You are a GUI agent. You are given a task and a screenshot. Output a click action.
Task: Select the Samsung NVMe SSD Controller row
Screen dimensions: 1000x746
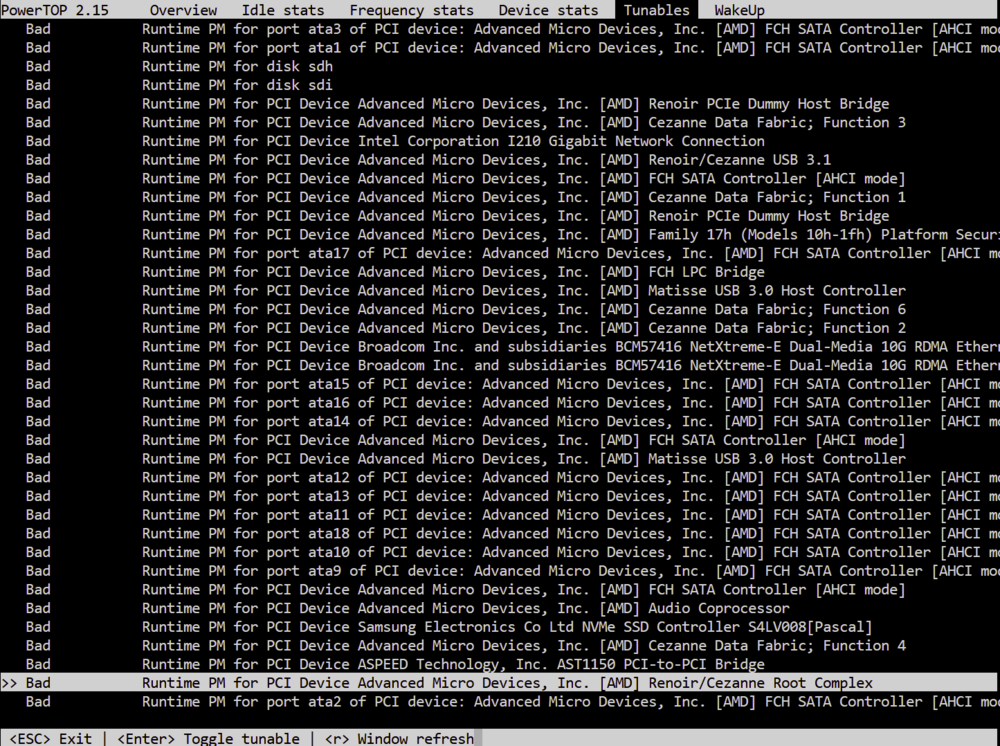click(x=500, y=627)
